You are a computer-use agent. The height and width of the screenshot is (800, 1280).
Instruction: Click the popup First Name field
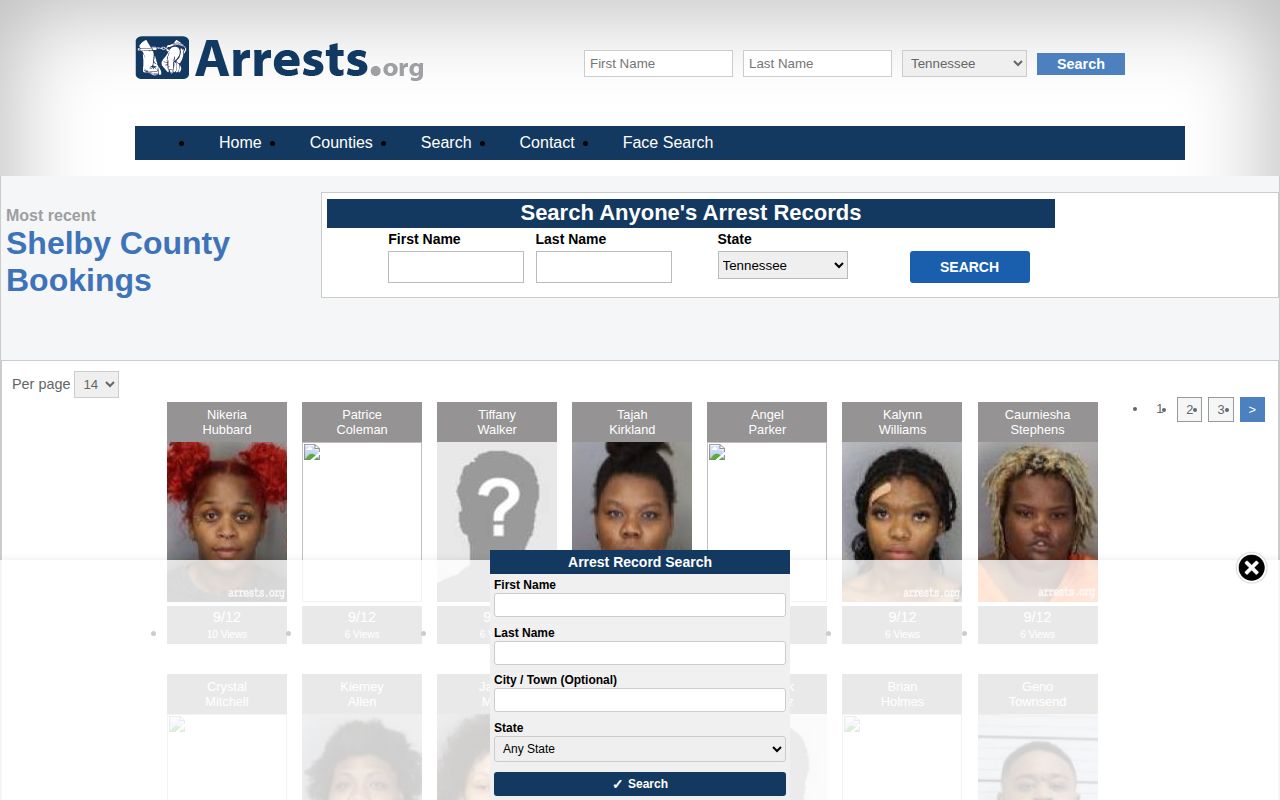(640, 605)
